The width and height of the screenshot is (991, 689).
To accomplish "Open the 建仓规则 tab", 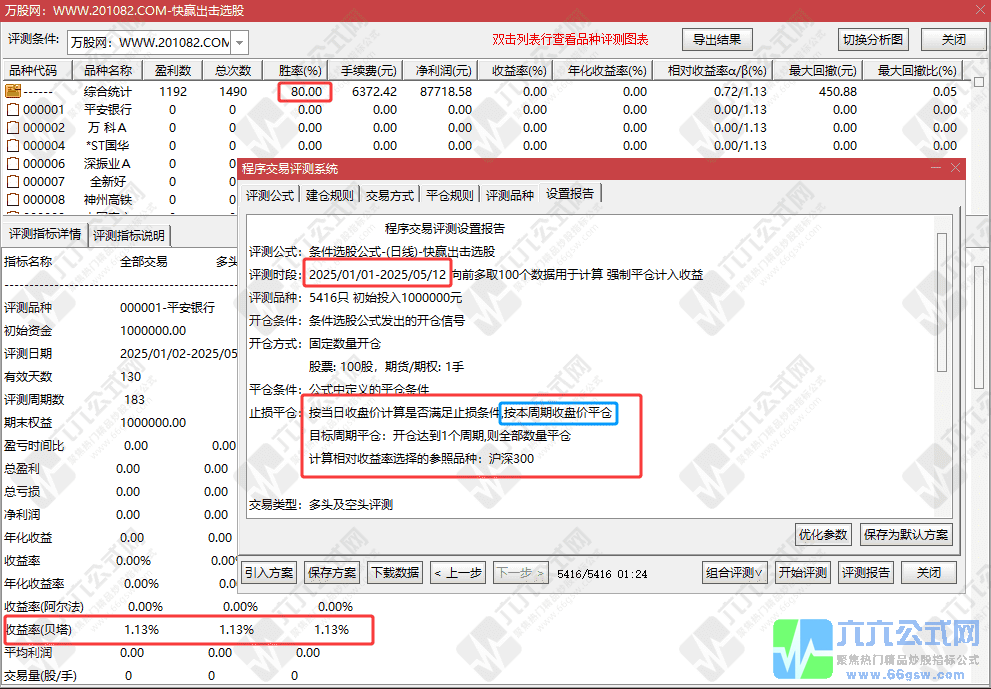I will click(329, 195).
